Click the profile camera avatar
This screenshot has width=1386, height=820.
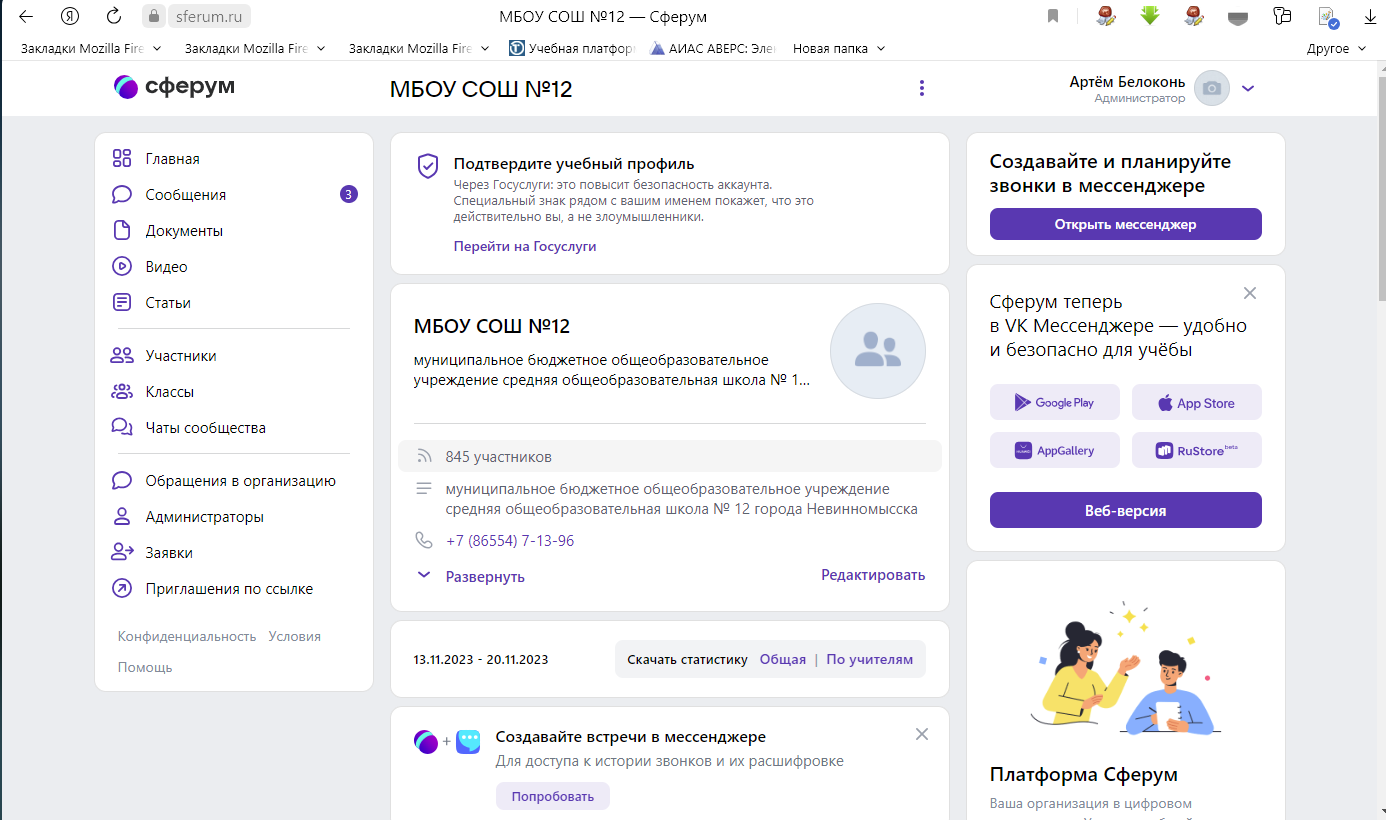1212,88
